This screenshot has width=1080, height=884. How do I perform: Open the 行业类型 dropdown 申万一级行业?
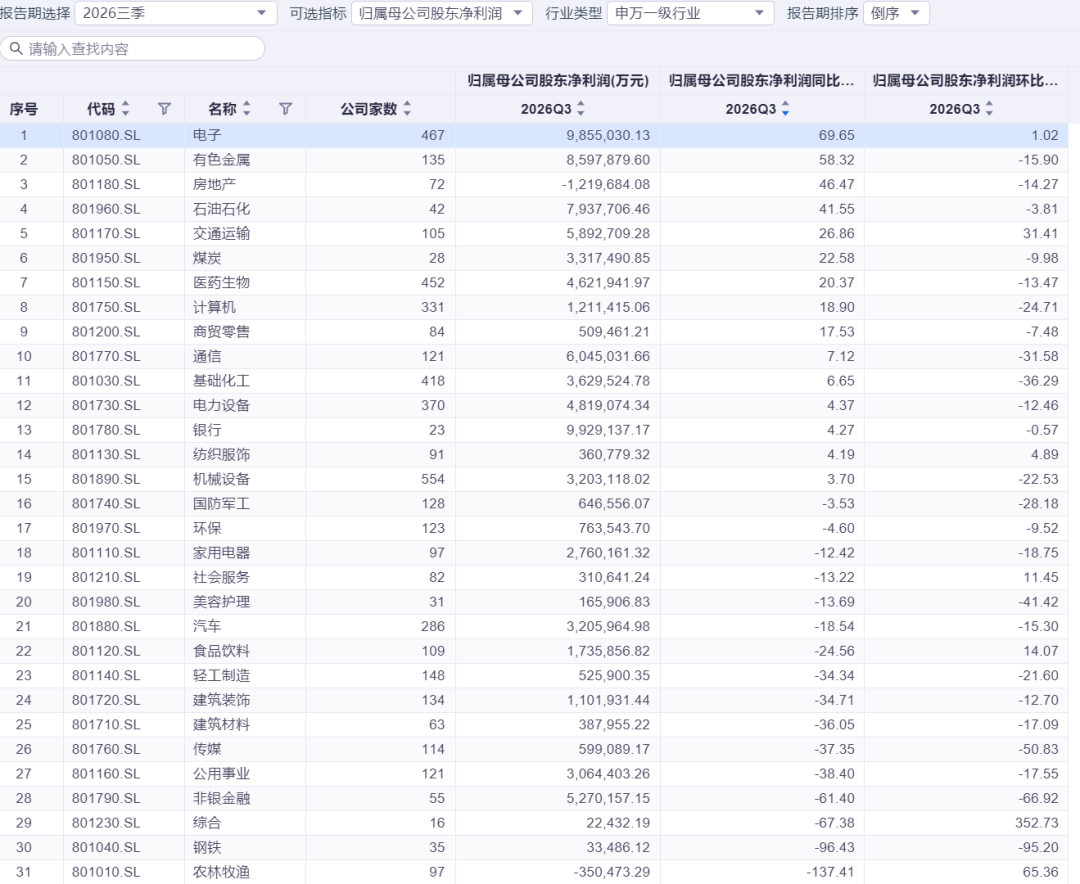coord(690,13)
